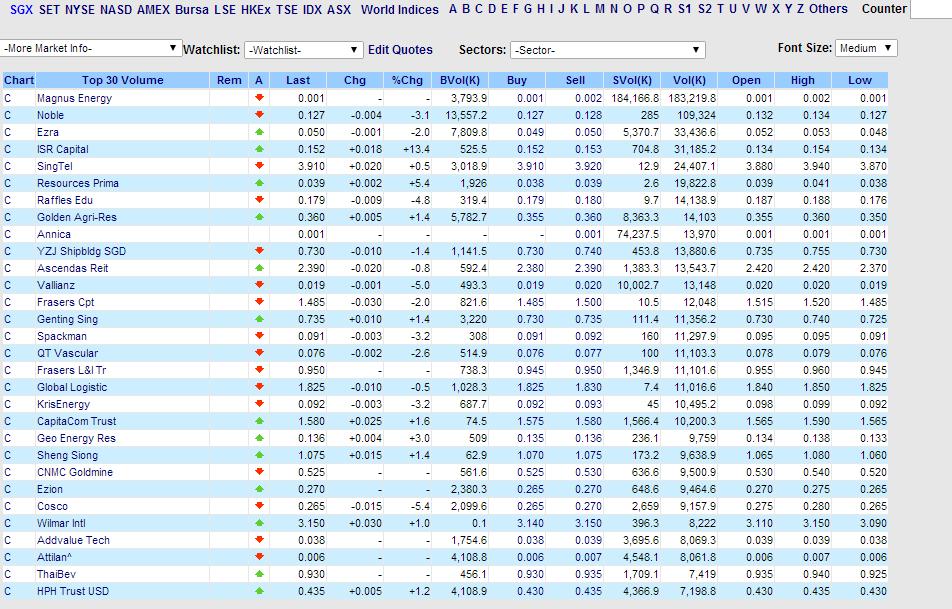This screenshot has width=952, height=609.
Task: Switch to the NASD market tab
Action: pos(116,10)
